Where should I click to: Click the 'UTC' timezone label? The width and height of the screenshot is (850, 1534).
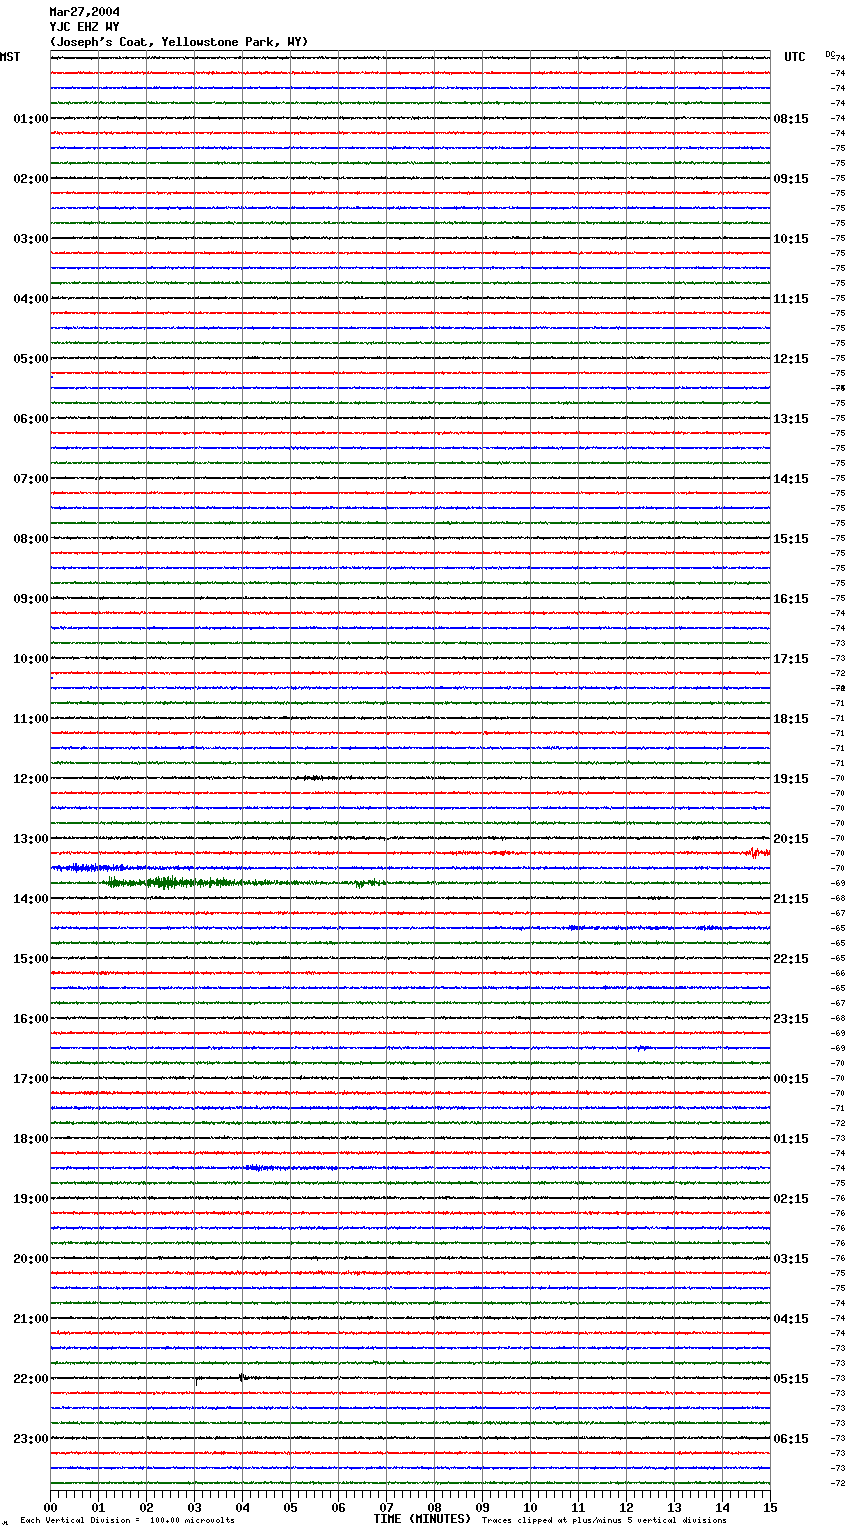tap(795, 57)
